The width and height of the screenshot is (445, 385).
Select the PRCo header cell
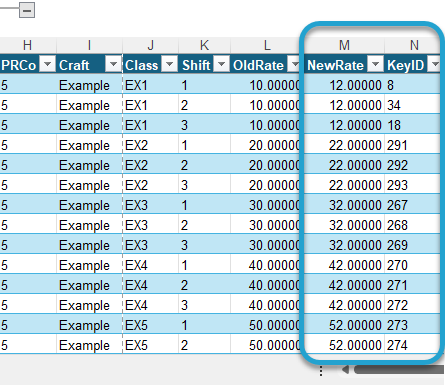pyautogui.click(x=28, y=64)
